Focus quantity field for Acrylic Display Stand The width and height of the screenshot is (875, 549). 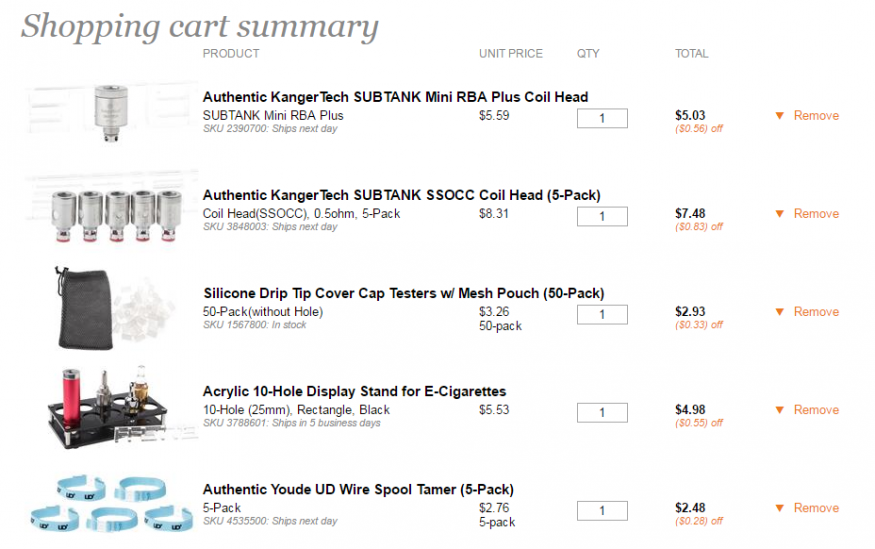pyautogui.click(x=602, y=412)
